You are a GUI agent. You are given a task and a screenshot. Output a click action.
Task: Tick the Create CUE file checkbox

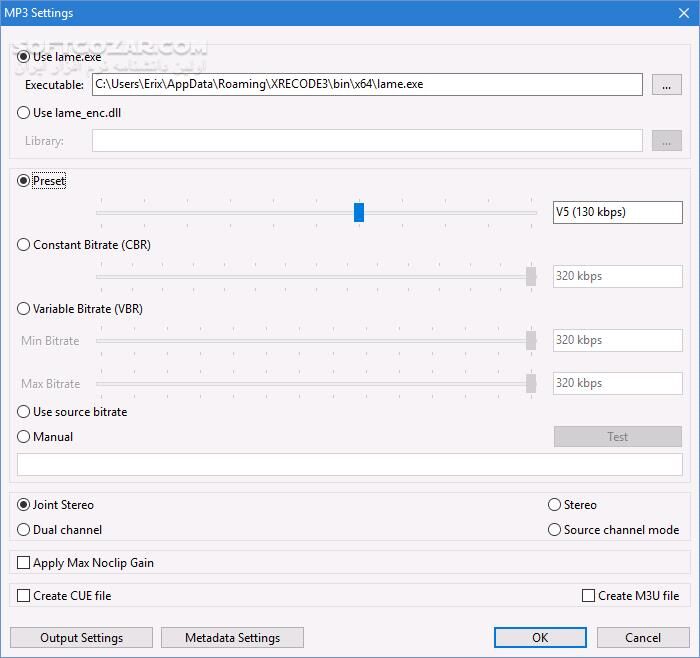pos(24,596)
